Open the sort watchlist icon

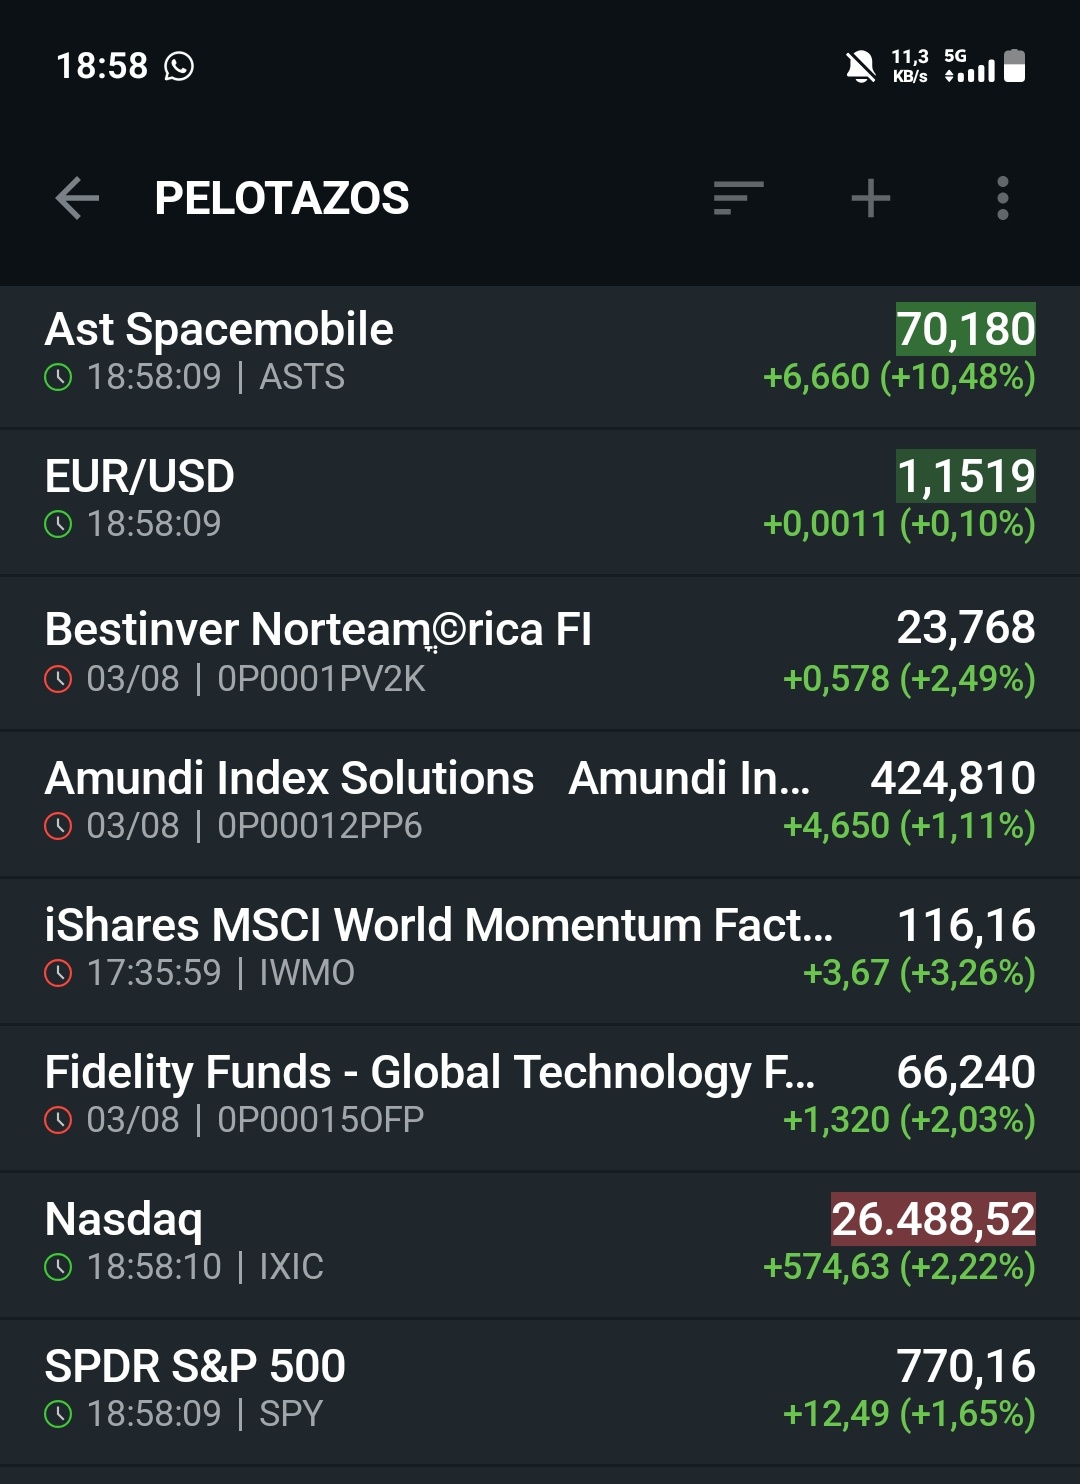tap(738, 198)
